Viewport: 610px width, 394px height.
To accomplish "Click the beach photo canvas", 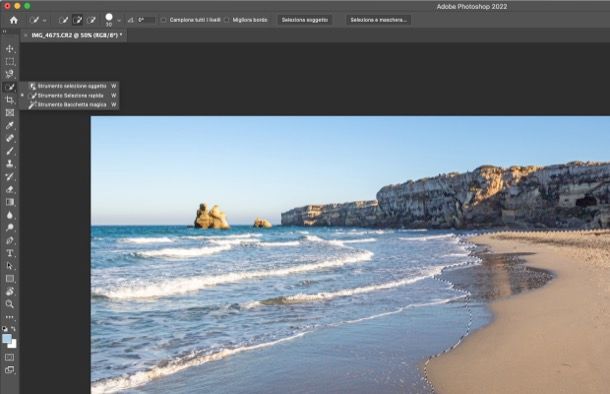I will point(350,255).
